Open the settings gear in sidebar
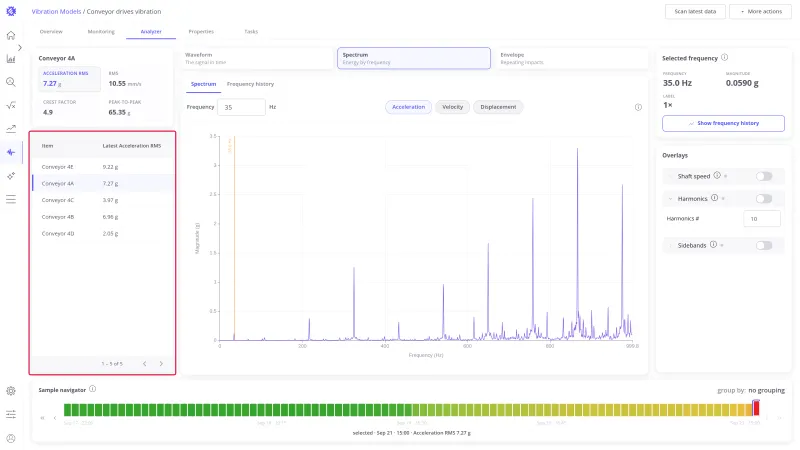Viewport: 800px width, 450px height. (11, 391)
